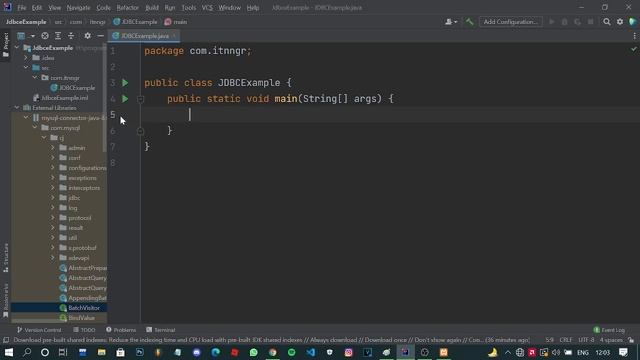Fold the main method at line 4
640x360 pixels.
[140, 99]
